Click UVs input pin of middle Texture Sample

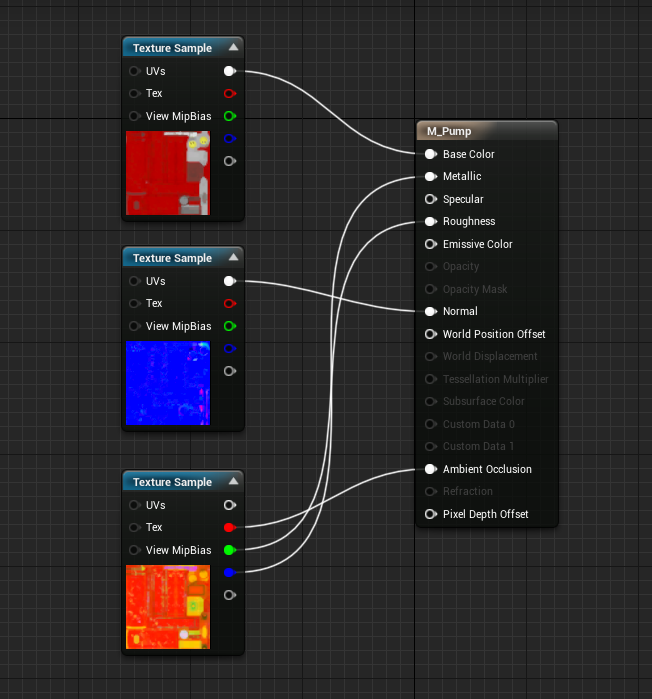(135, 281)
